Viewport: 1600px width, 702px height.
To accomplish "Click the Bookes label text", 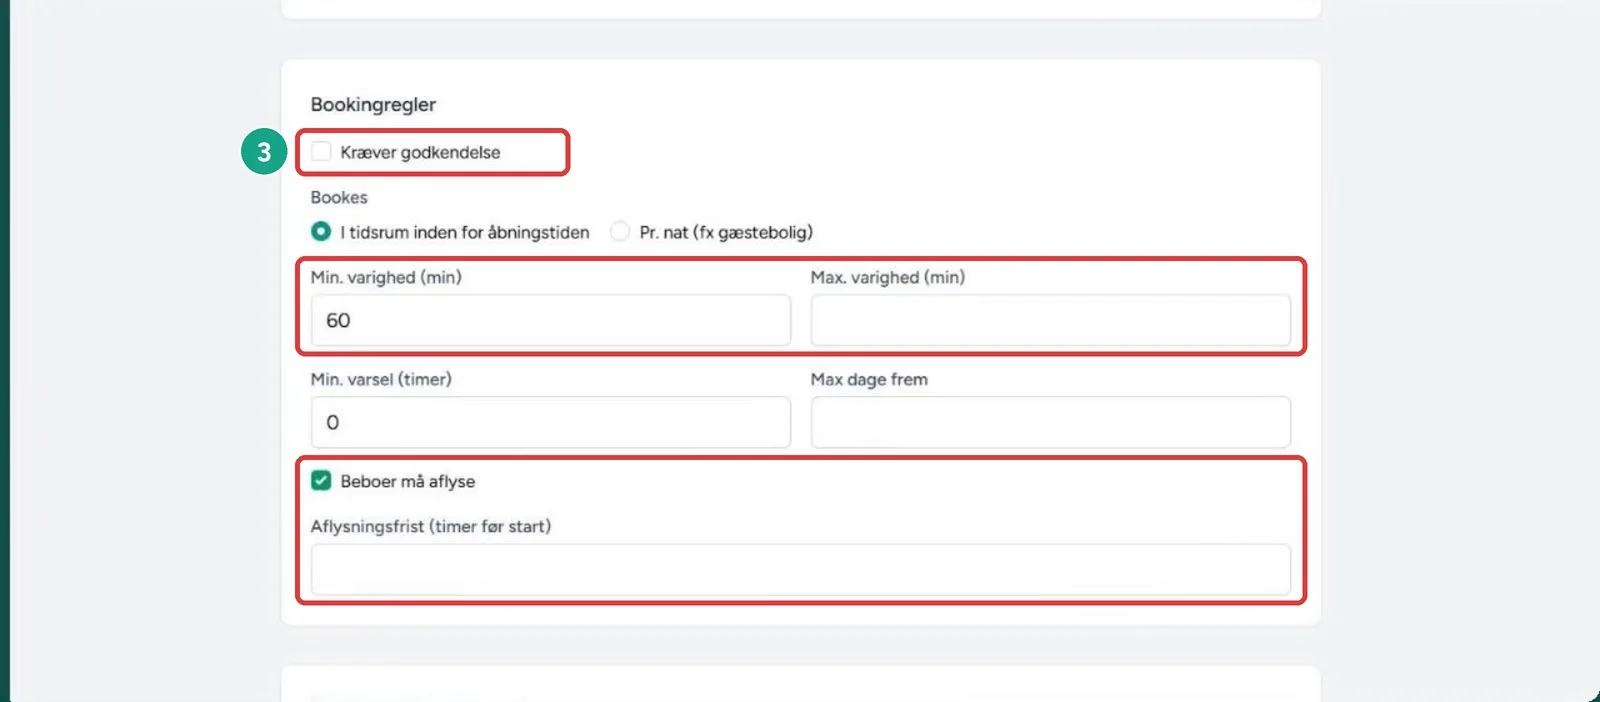I will coord(339,197).
